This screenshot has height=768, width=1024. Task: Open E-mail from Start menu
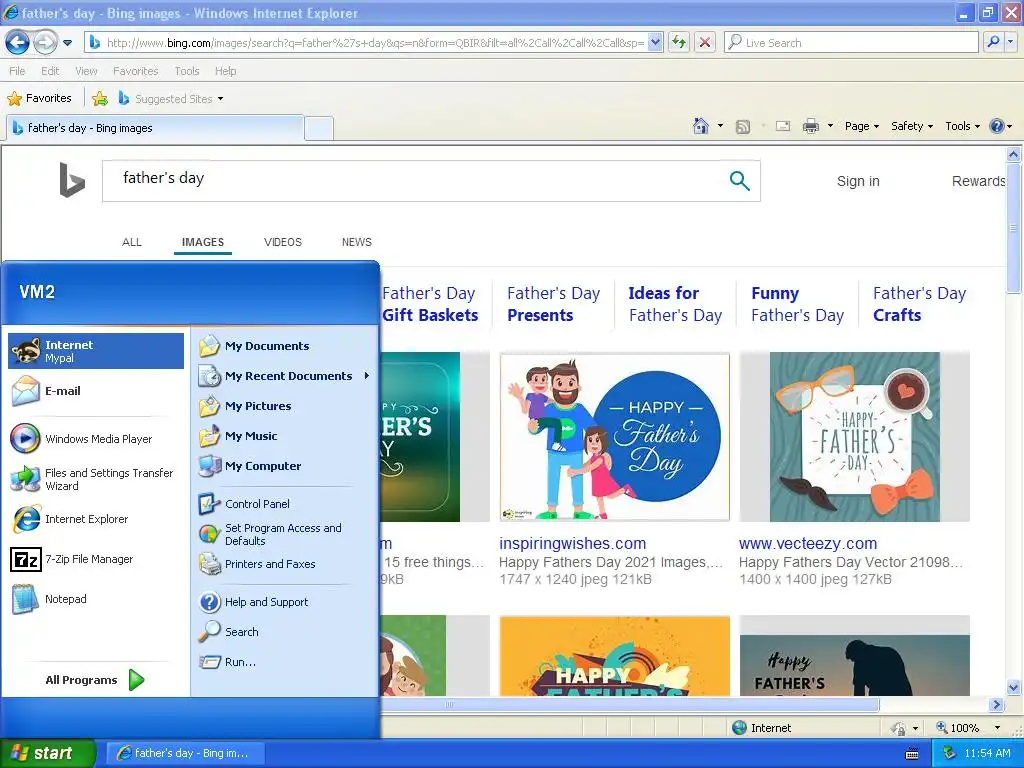tap(96, 391)
